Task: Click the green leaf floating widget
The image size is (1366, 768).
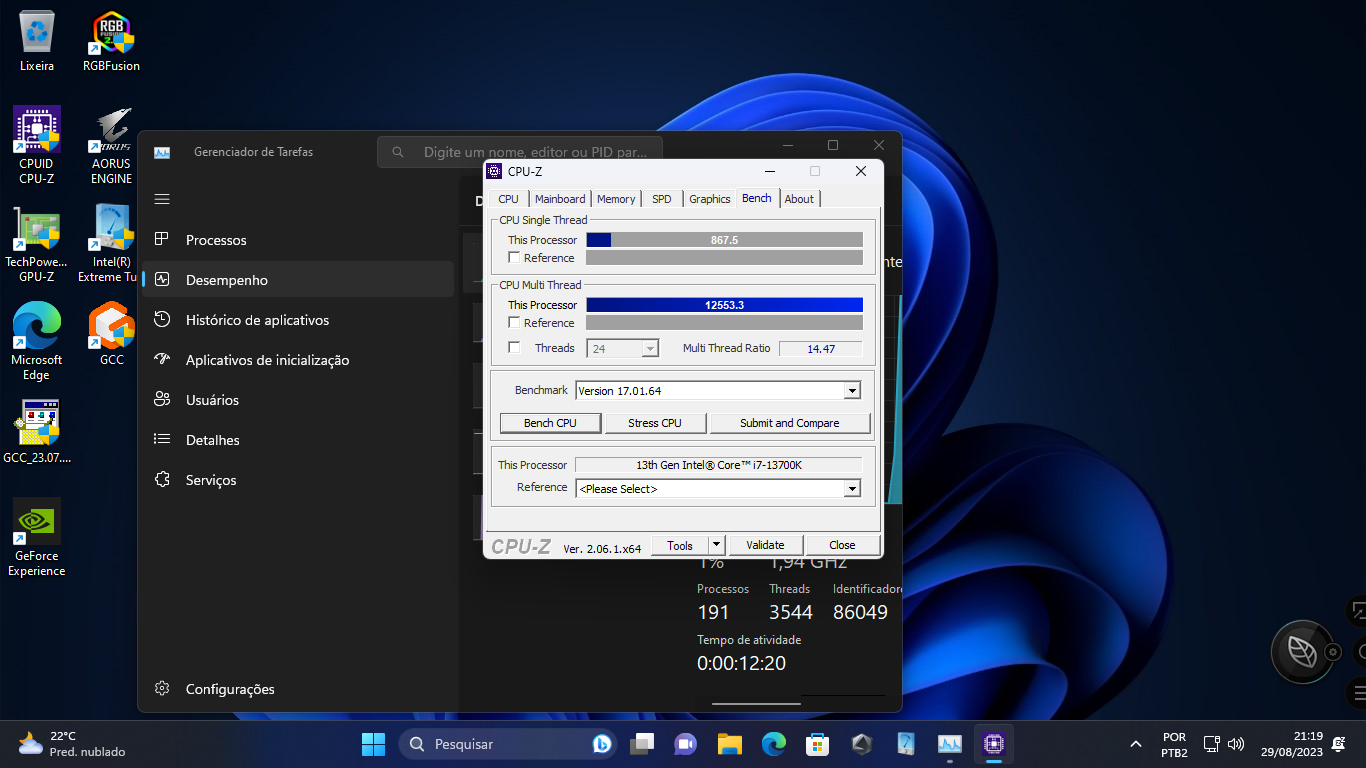Action: (1302, 652)
